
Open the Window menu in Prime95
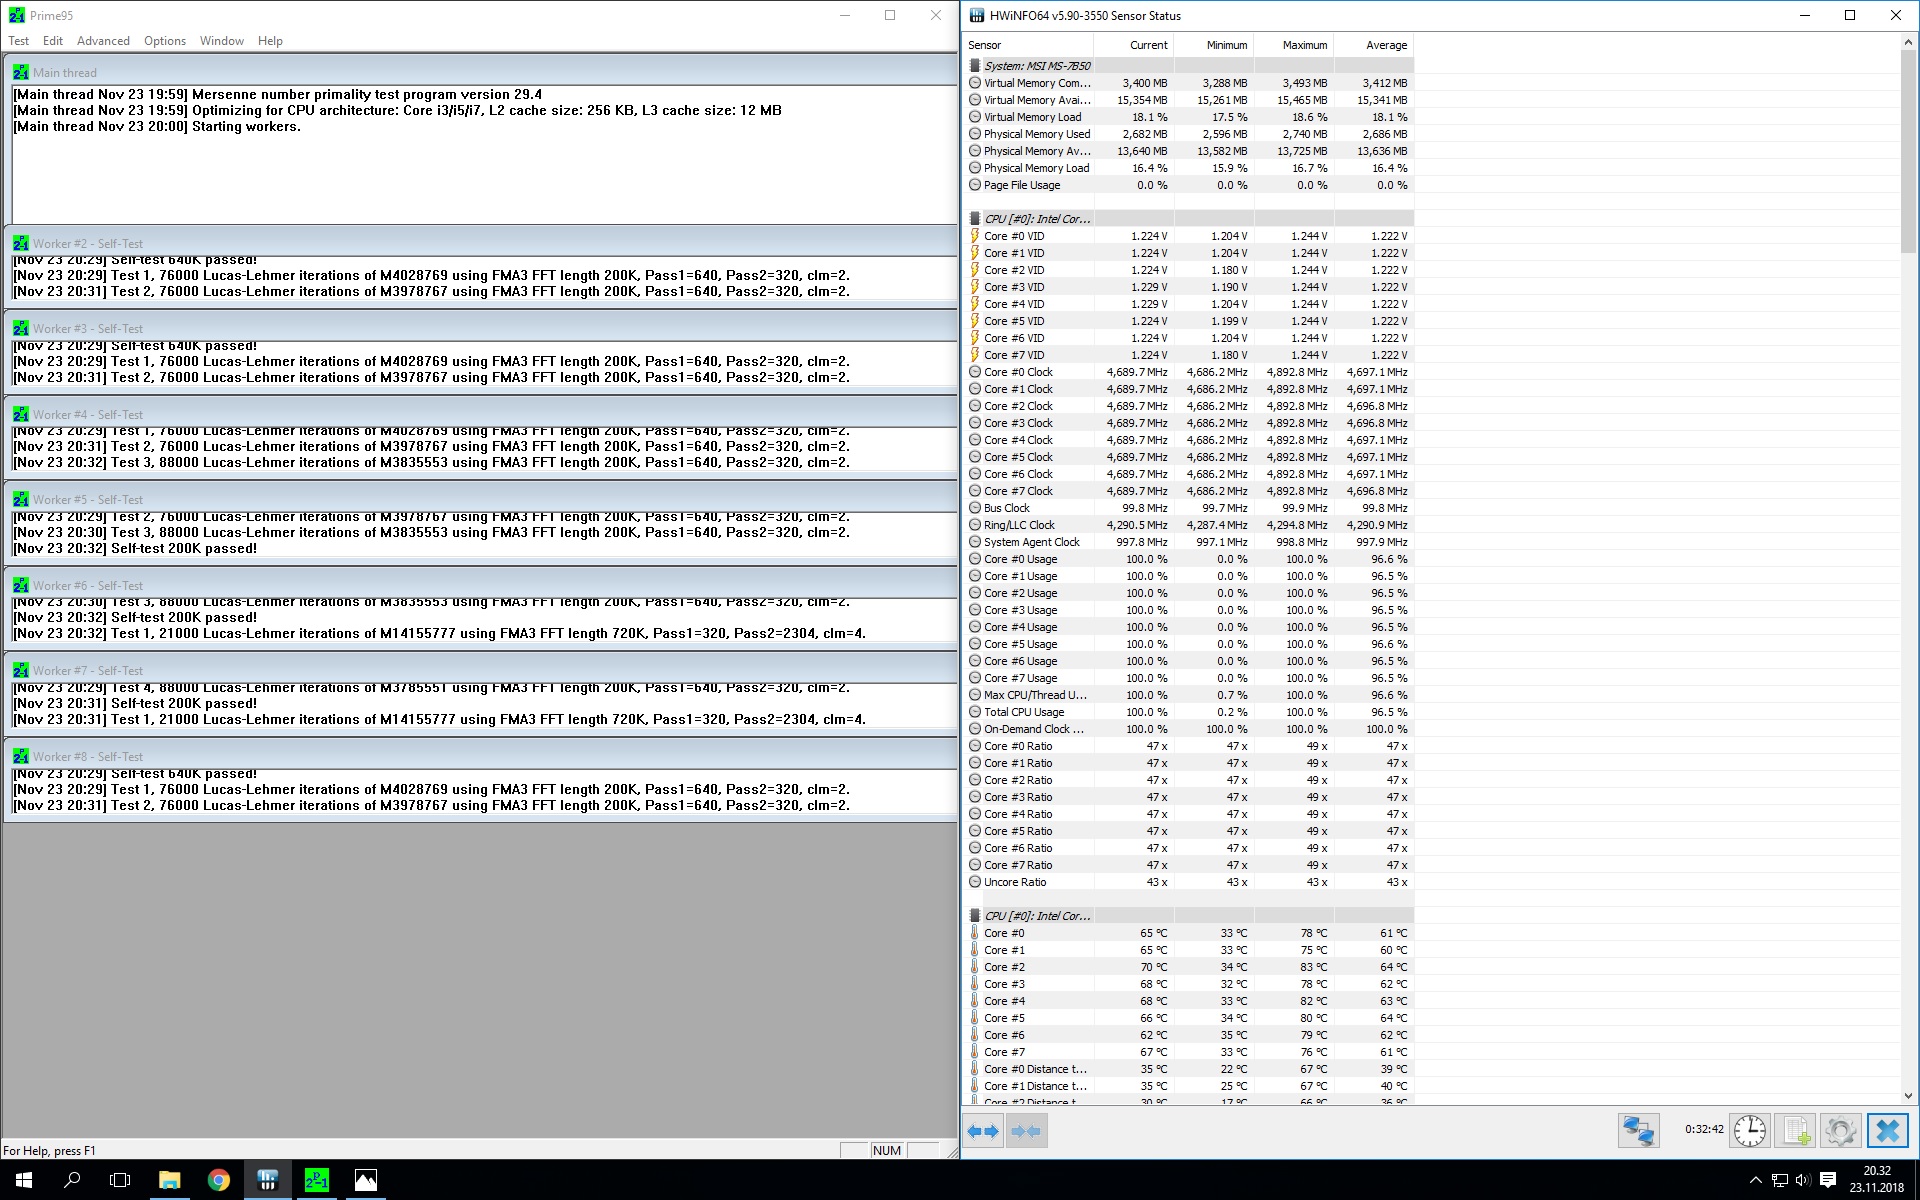[222, 41]
